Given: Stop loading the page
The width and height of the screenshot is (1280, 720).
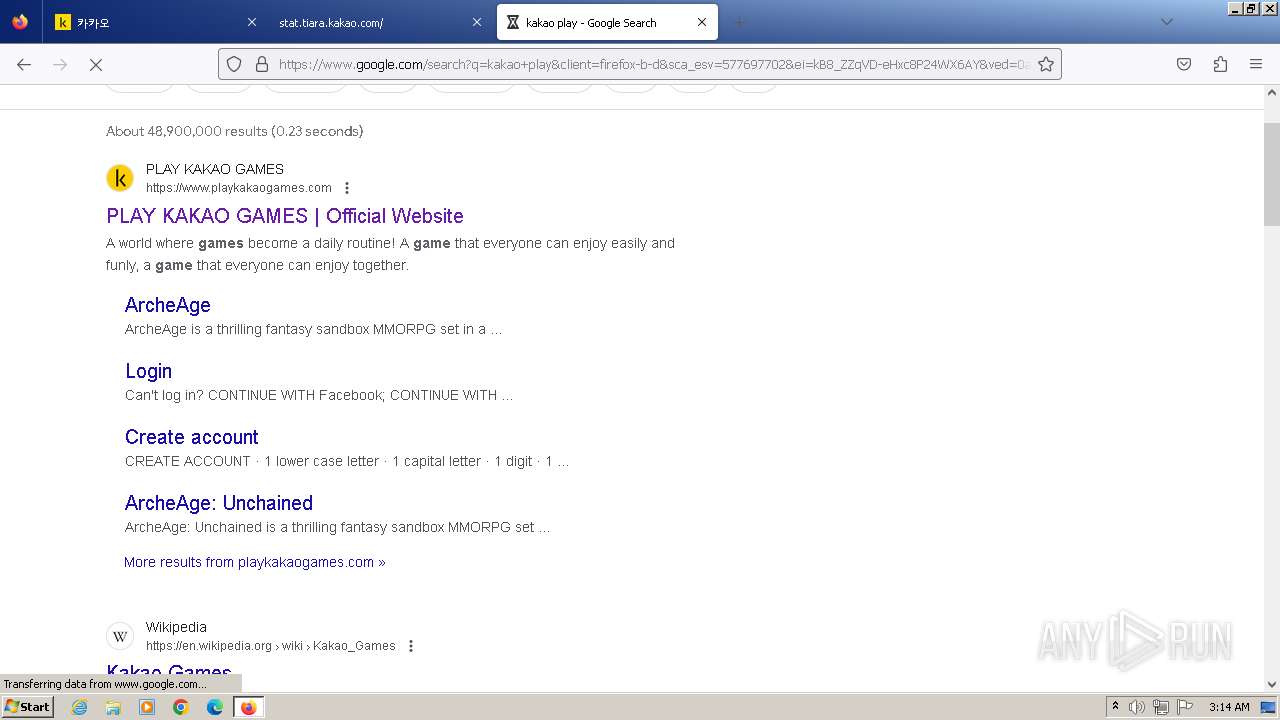Looking at the screenshot, I should pos(96,64).
